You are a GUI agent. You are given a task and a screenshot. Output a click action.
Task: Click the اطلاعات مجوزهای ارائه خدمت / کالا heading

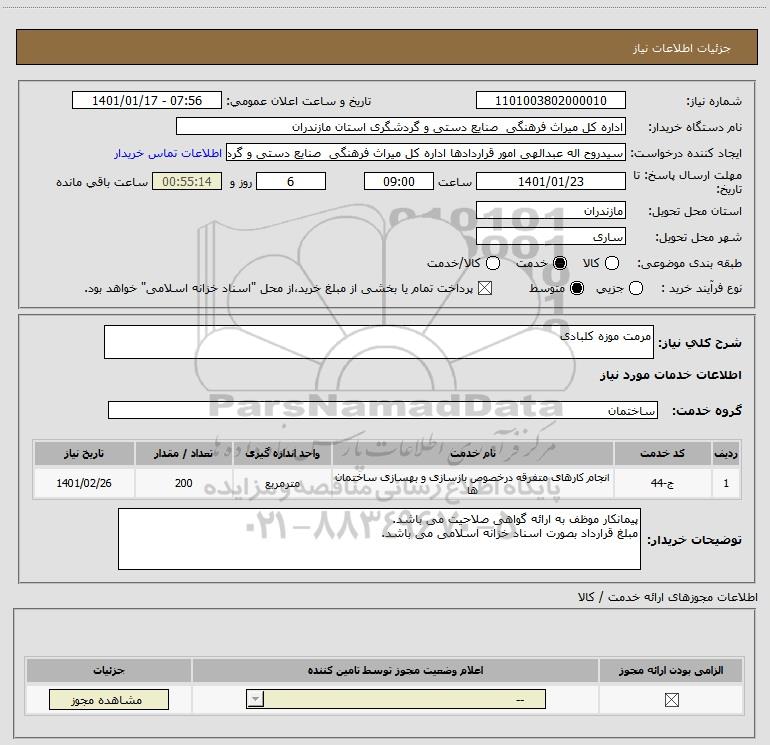pyautogui.click(x=667, y=597)
